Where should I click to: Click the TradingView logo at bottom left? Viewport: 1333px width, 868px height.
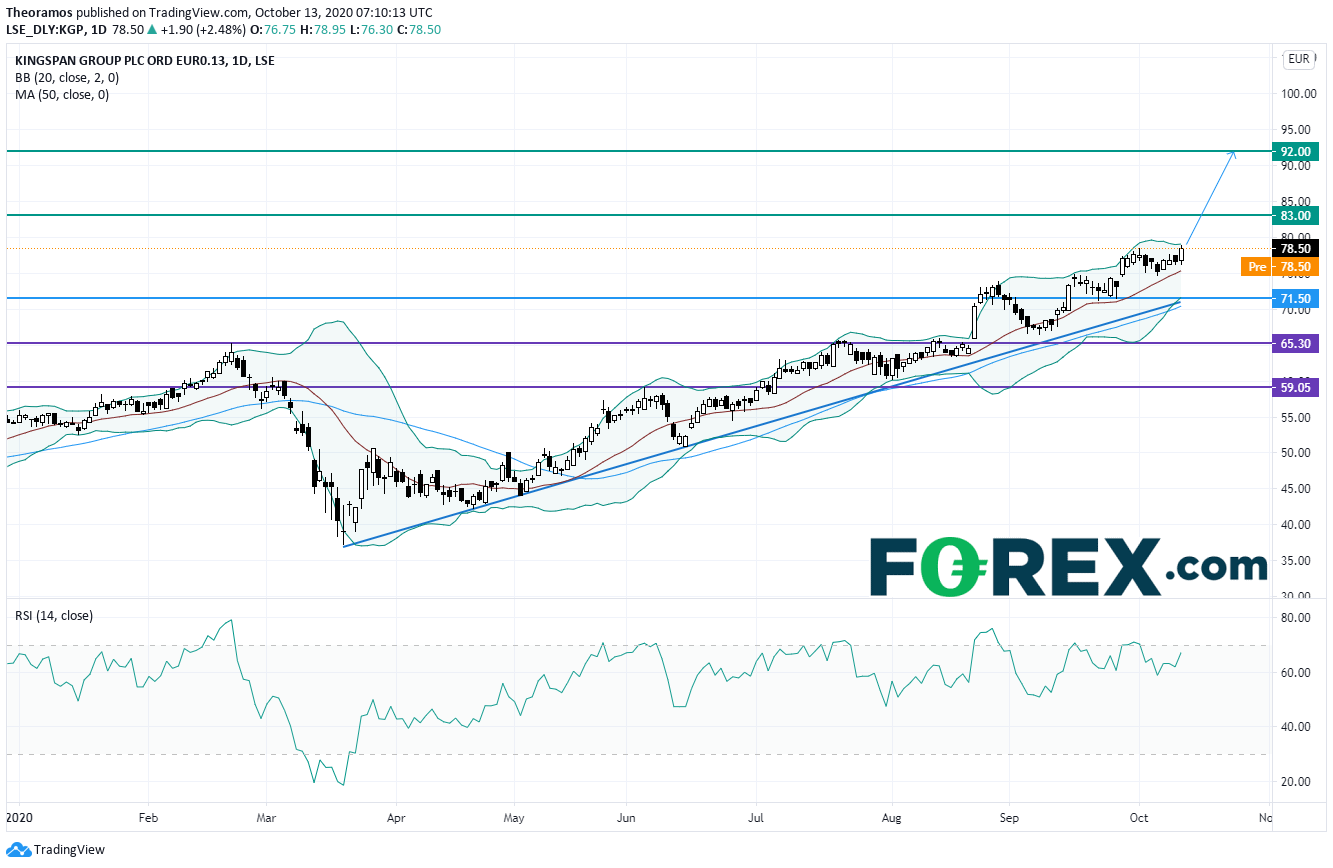point(55,850)
